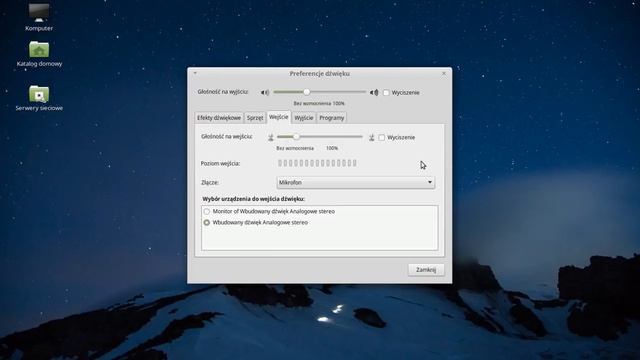640x360 pixels.
Task: Close the Preferencje dźwięku window
Action: point(444,73)
